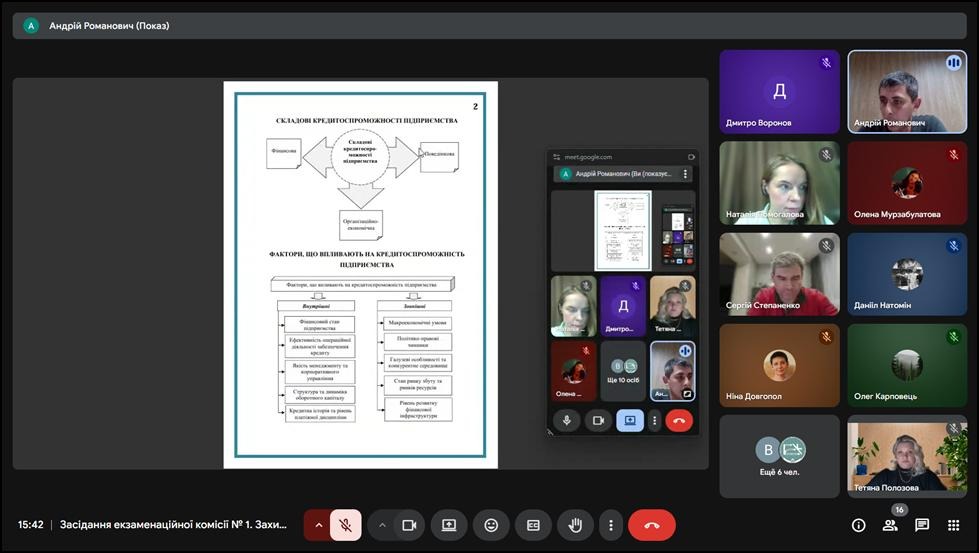Click the meeting title 'Засідання екзаменаційної комісії'
Screen dimensions: 979x553
pyautogui.click(x=173, y=525)
